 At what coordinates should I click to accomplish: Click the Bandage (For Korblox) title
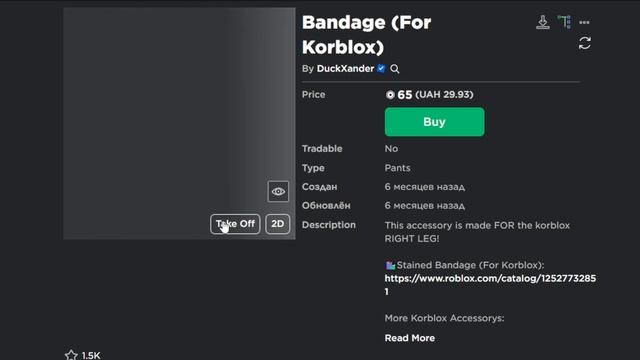(x=367, y=35)
